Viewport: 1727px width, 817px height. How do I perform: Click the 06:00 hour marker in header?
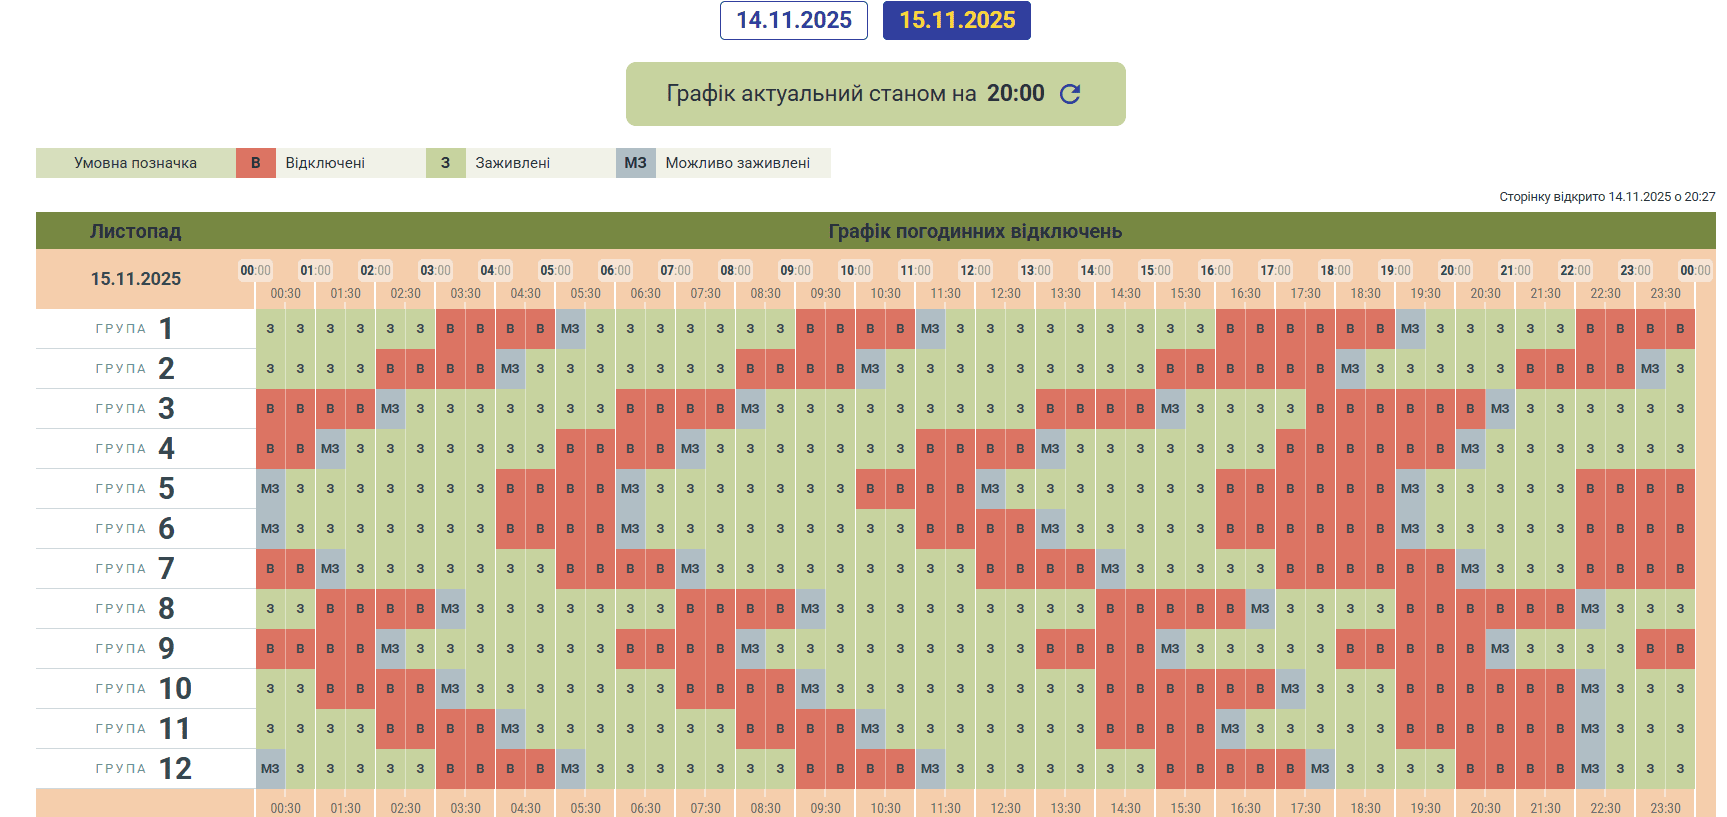615,270
